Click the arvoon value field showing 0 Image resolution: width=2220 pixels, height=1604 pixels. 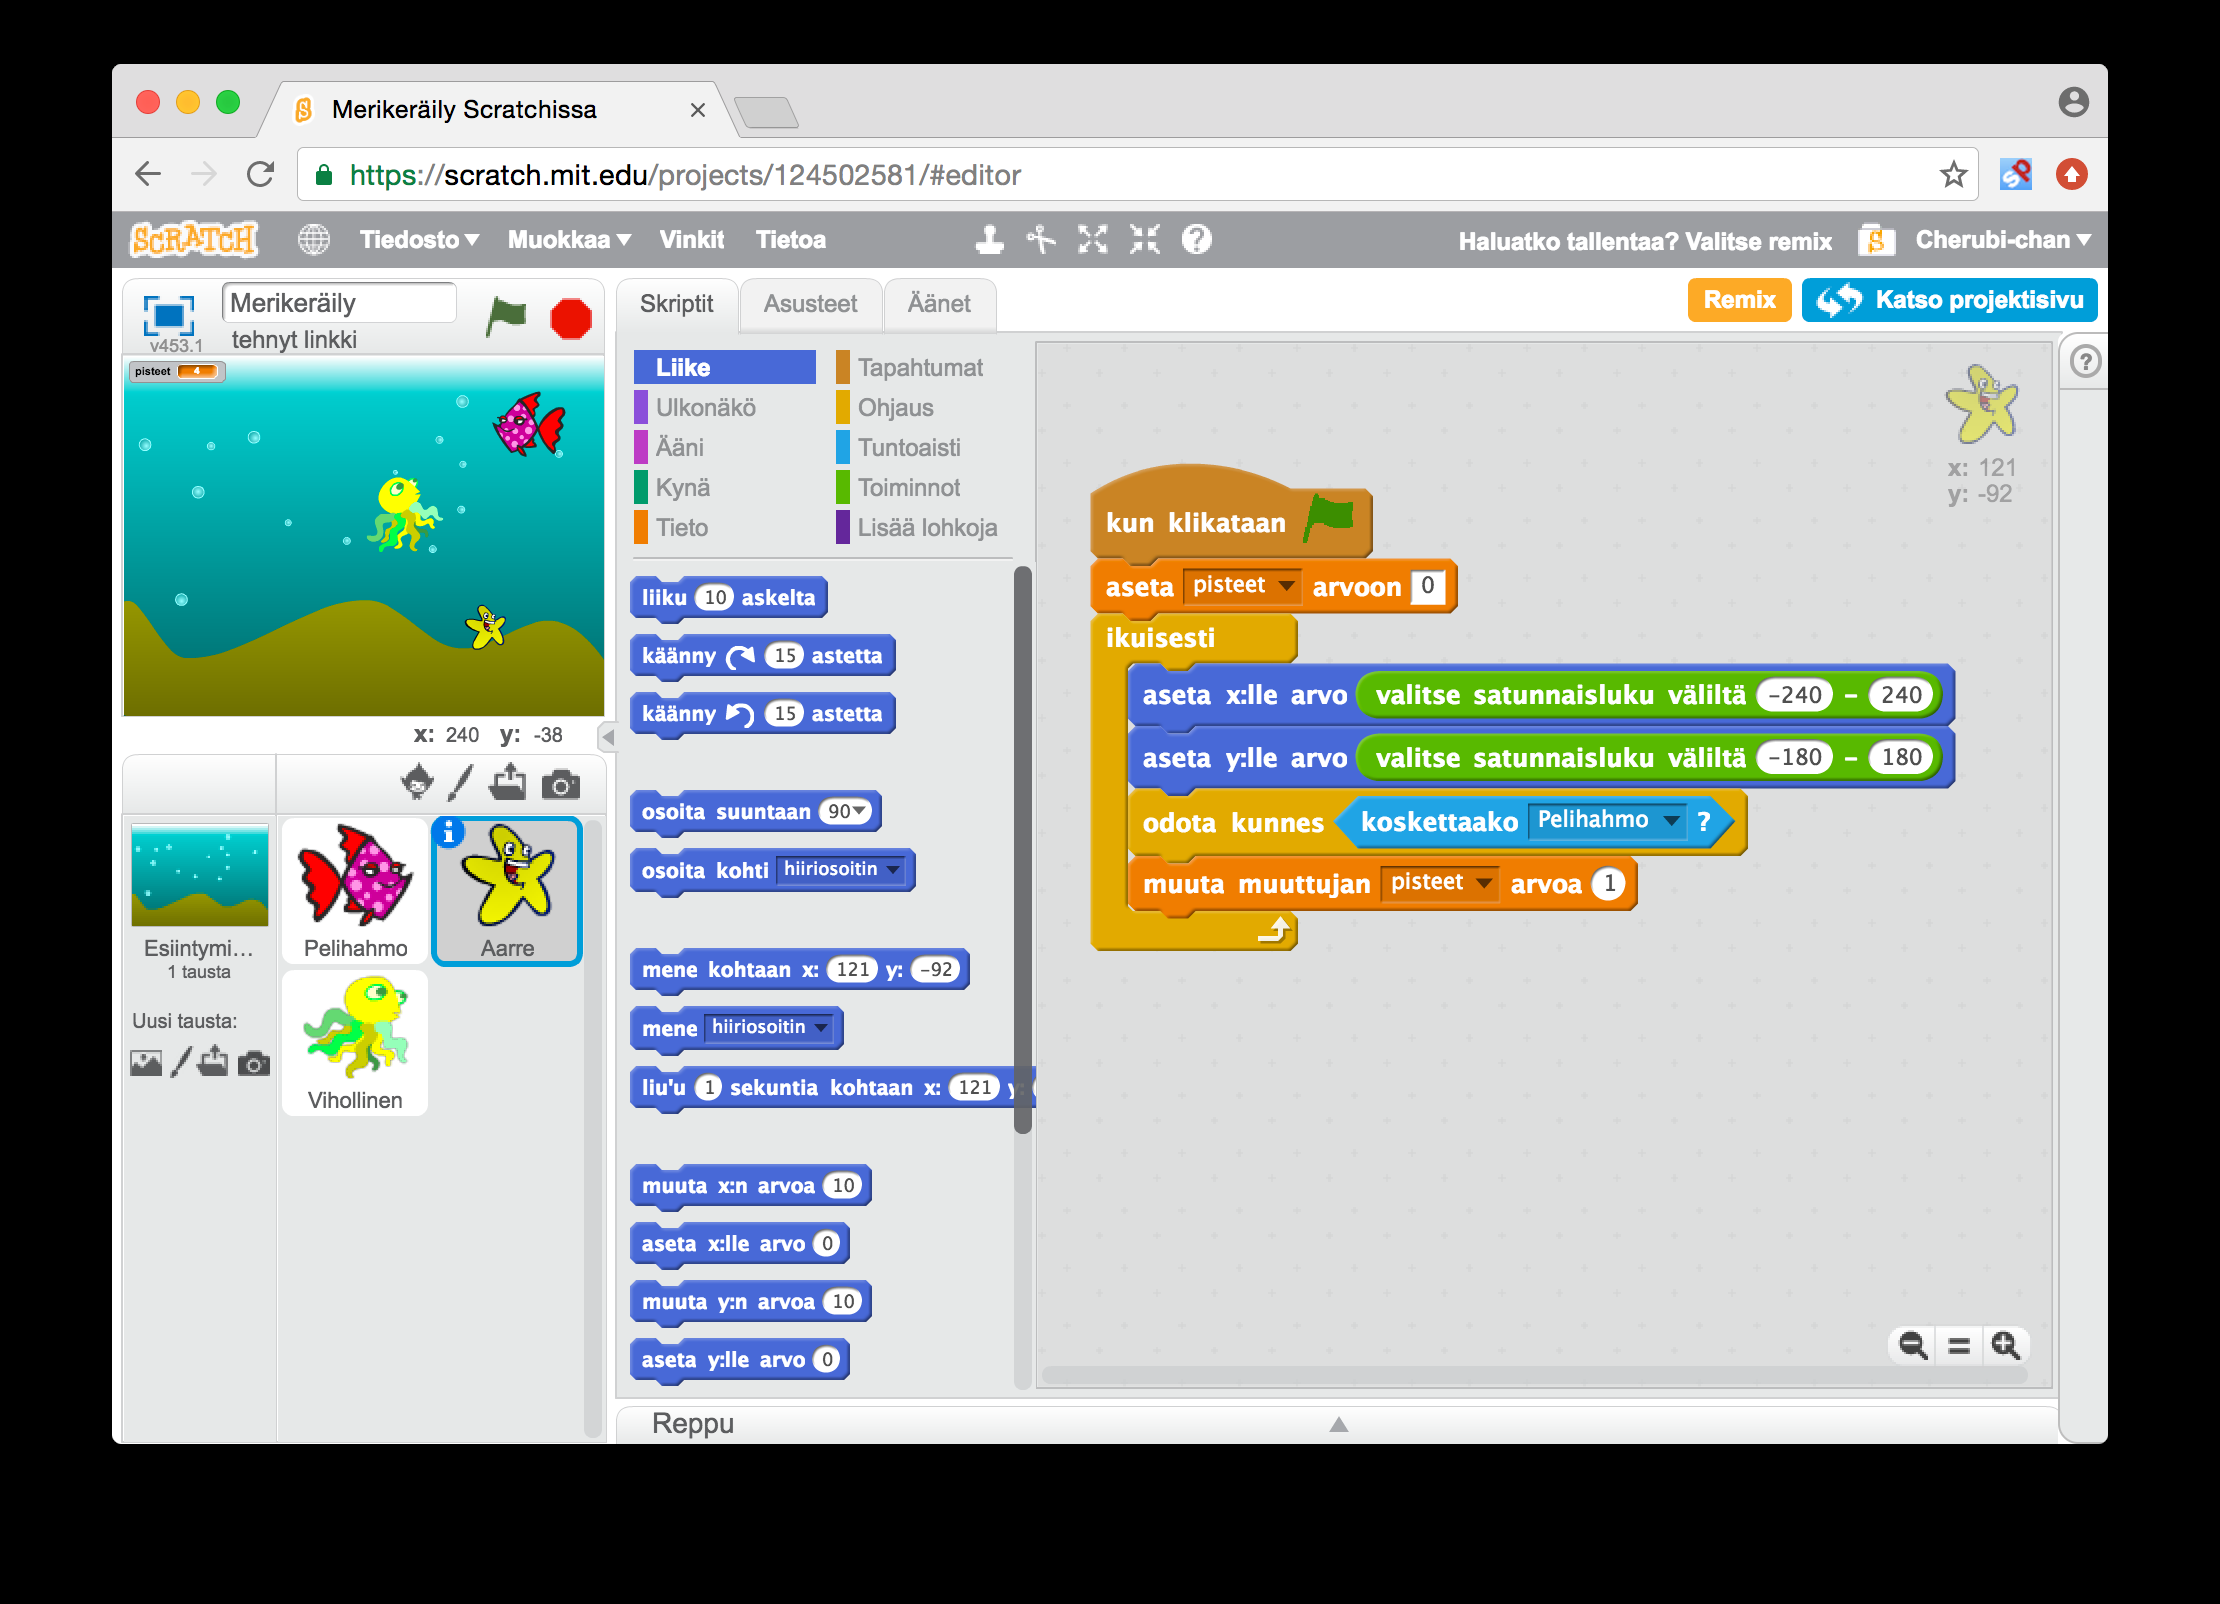1427,586
